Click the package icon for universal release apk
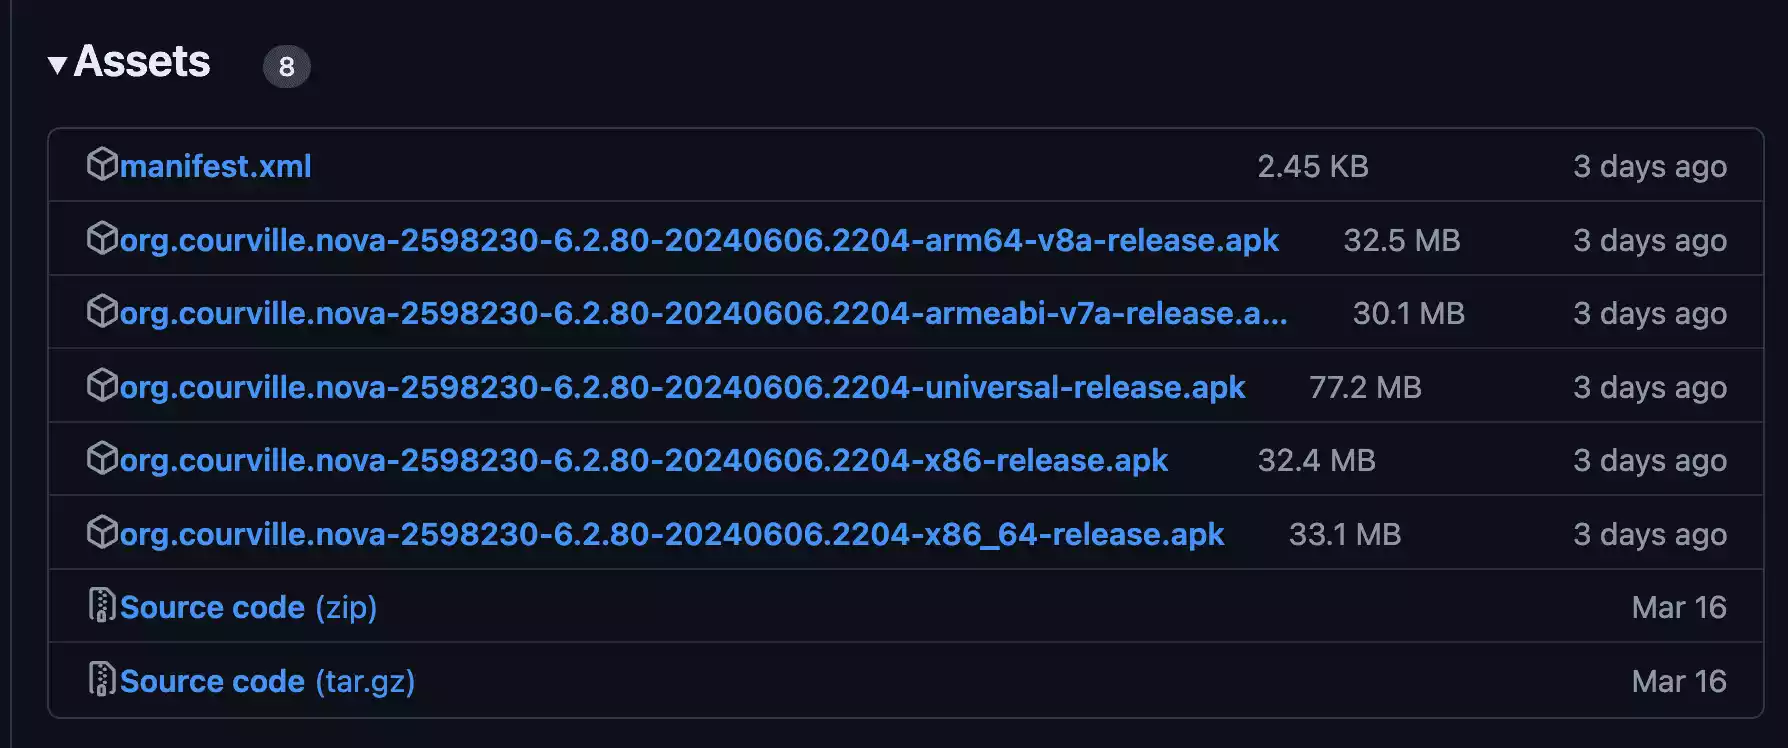 click(102, 385)
